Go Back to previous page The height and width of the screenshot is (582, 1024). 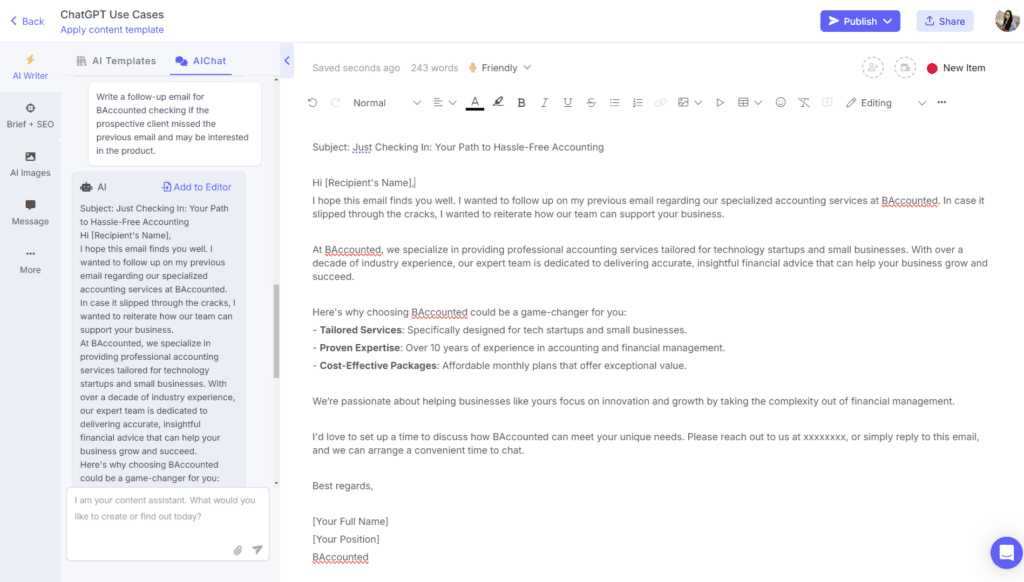click(x=27, y=21)
